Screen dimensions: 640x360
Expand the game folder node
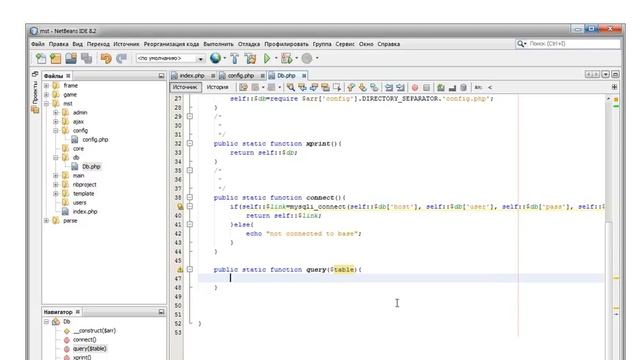(47, 95)
